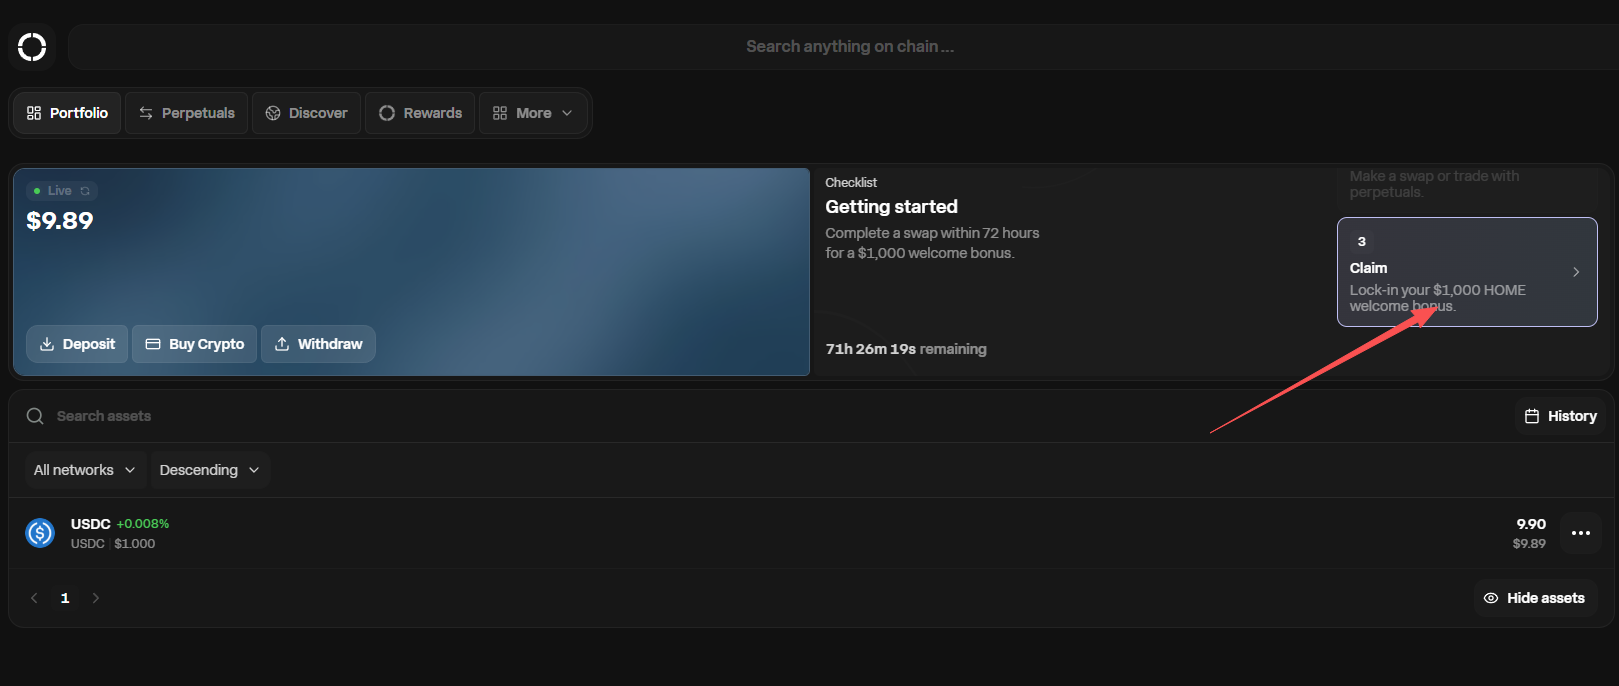Open the Claim welcome bonus step card

coord(1466,272)
